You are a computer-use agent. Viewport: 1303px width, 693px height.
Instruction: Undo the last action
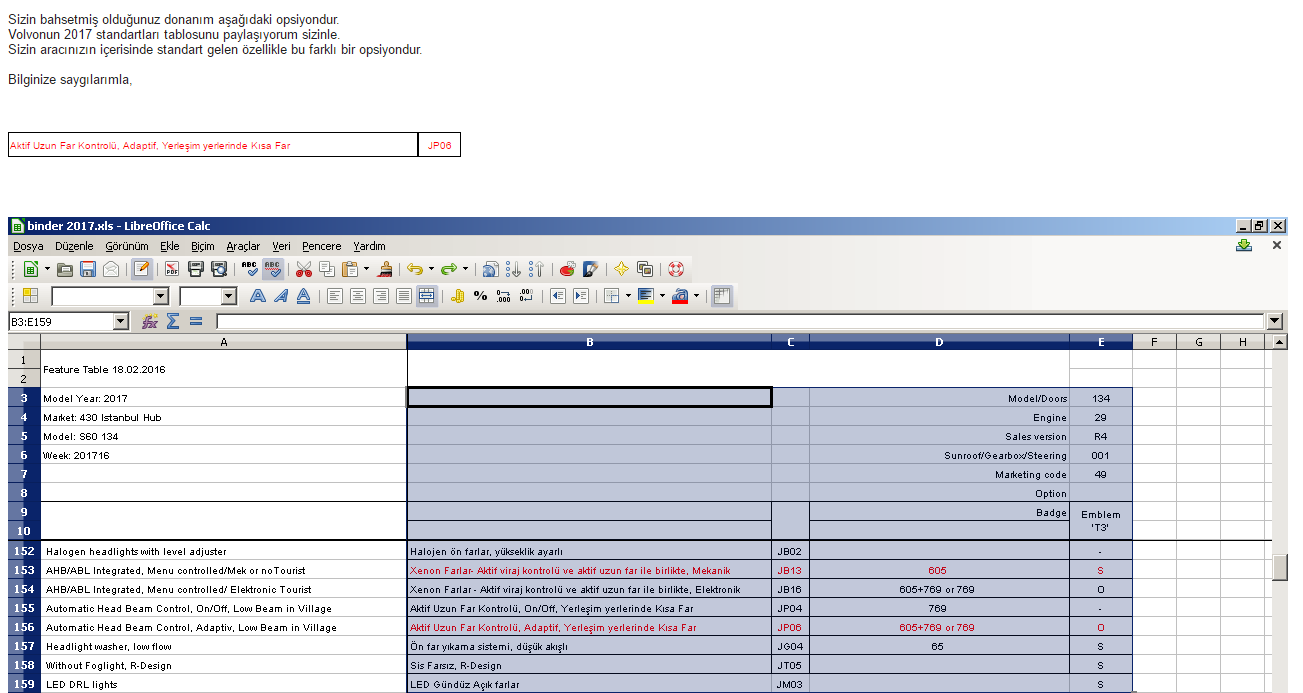click(414, 269)
